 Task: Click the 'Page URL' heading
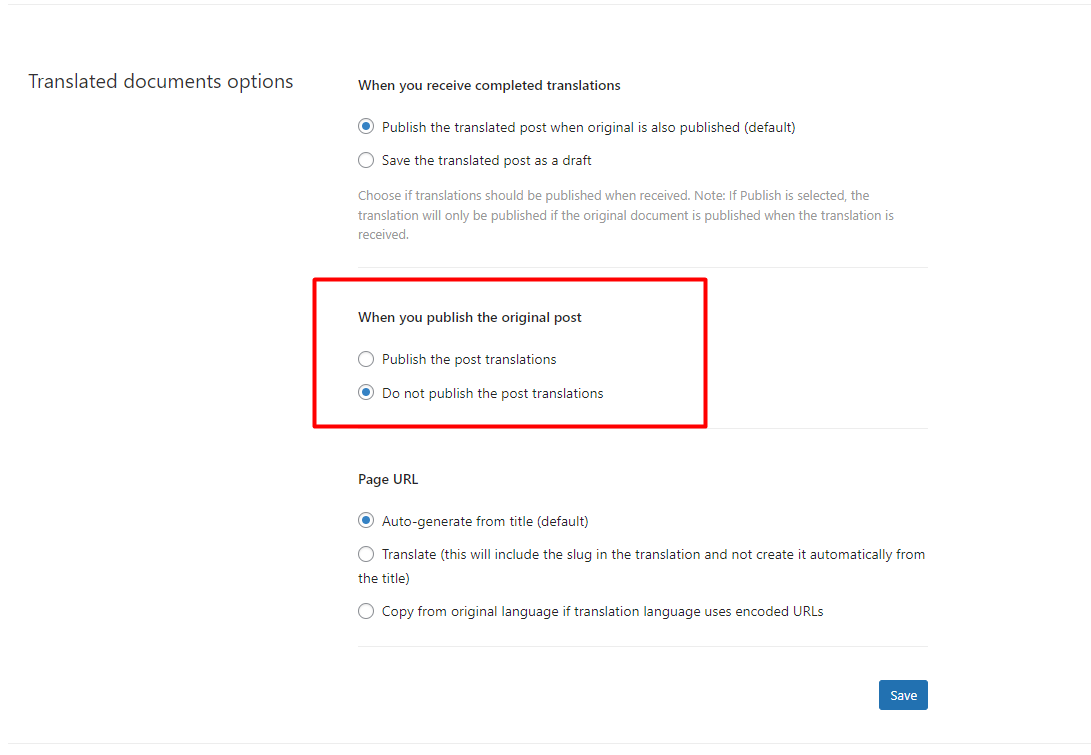coord(388,479)
